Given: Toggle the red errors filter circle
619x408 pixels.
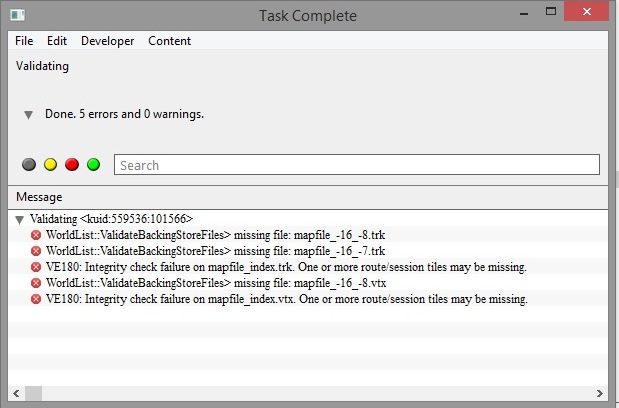Looking at the screenshot, I should pyautogui.click(x=72, y=165).
